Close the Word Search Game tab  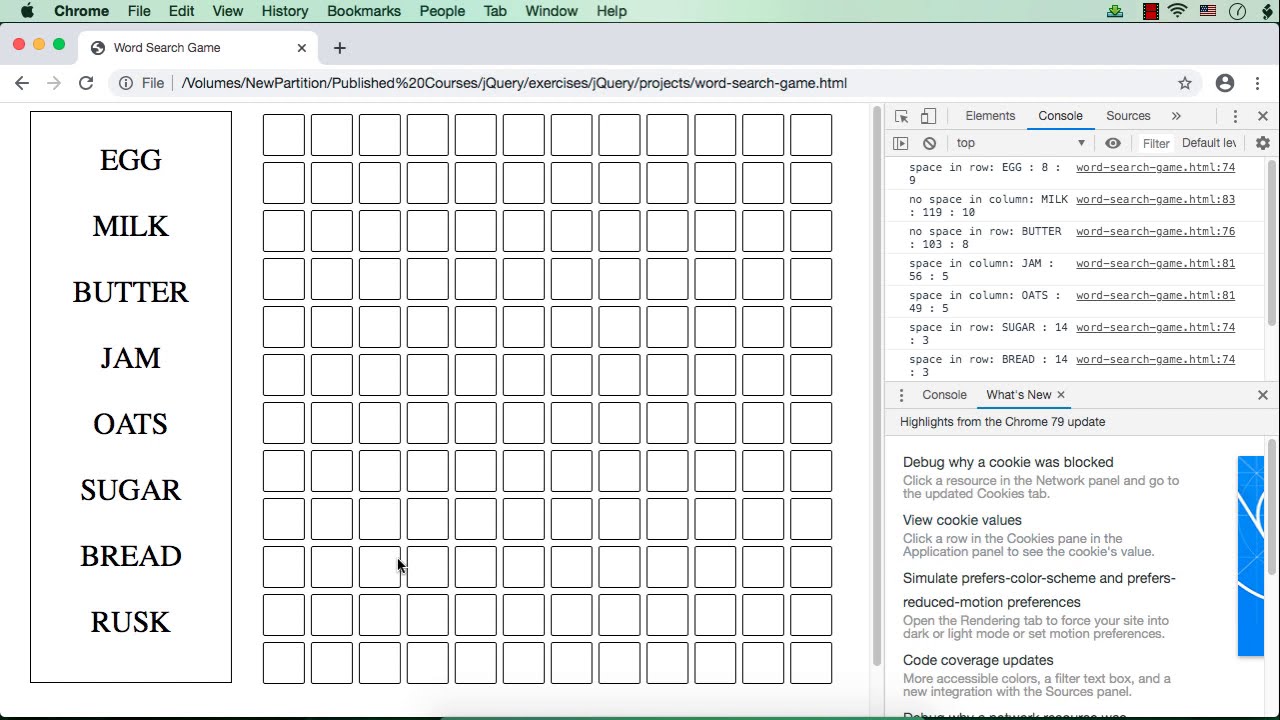pos(302,47)
